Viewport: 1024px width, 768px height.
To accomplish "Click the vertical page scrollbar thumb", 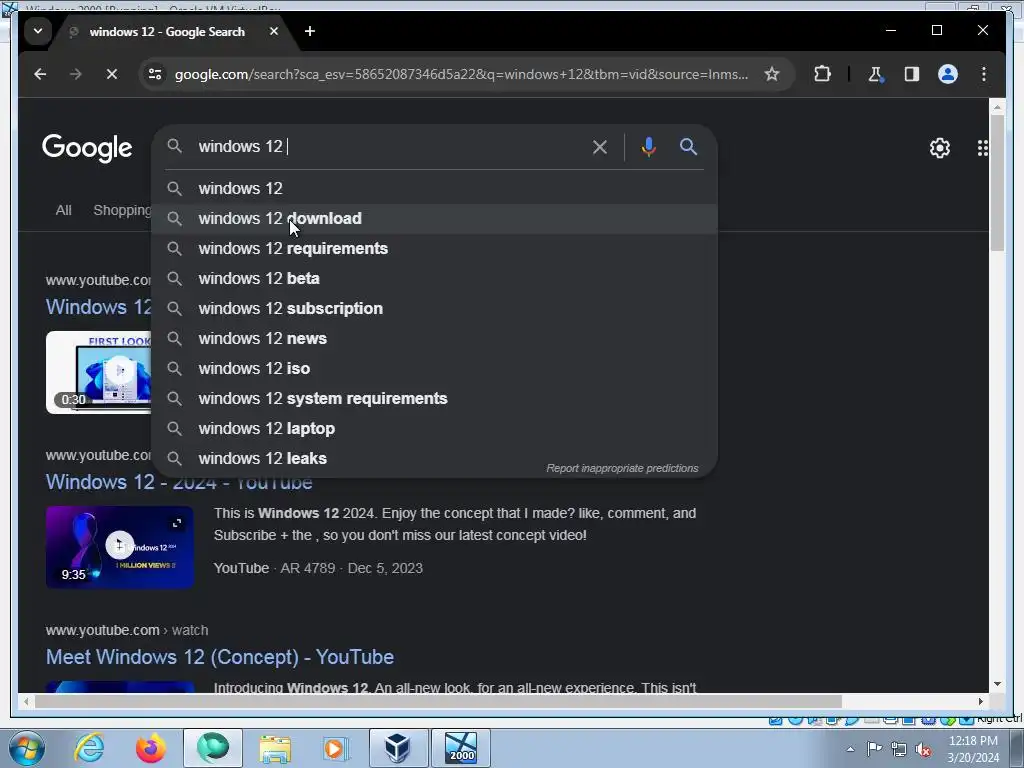I will click(997, 183).
